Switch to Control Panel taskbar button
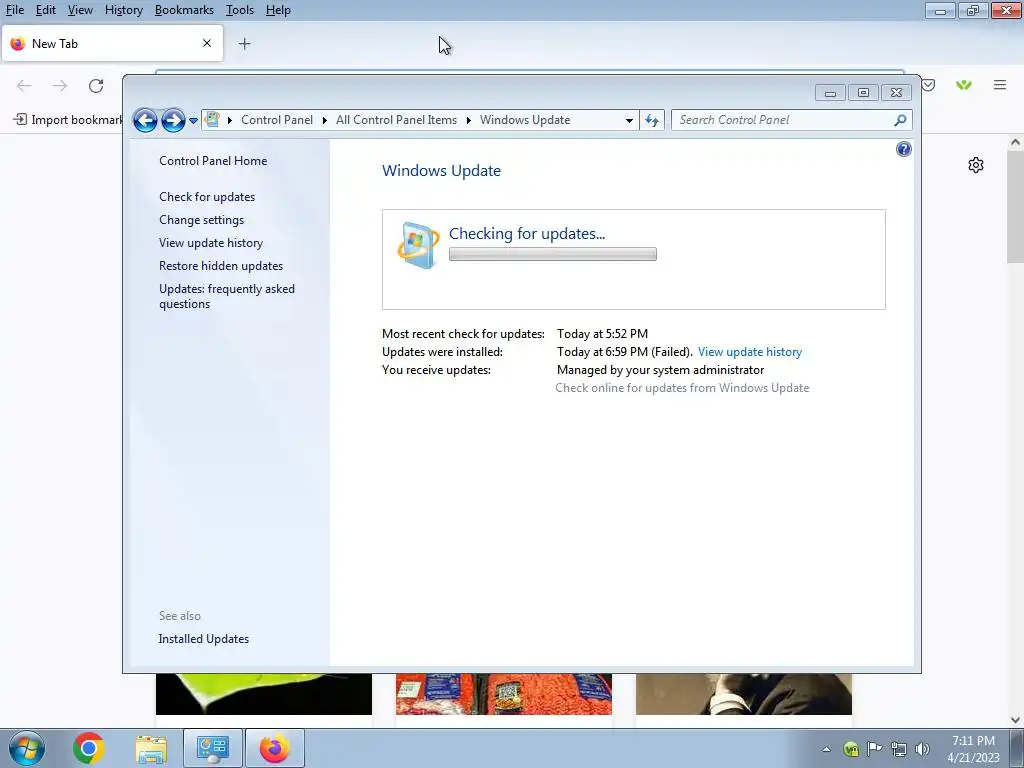This screenshot has width=1024, height=768. (213, 748)
